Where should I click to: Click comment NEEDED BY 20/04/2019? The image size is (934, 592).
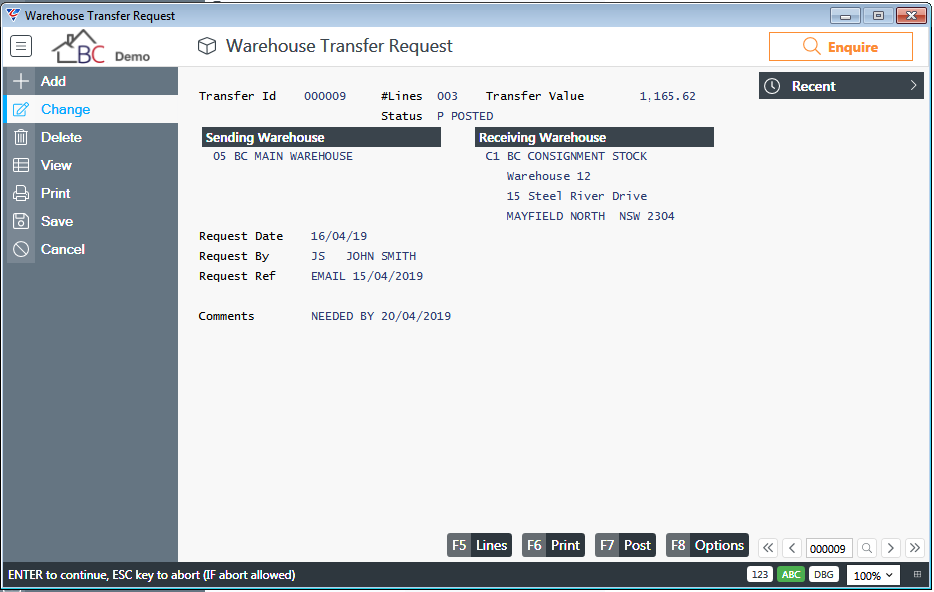(x=381, y=316)
